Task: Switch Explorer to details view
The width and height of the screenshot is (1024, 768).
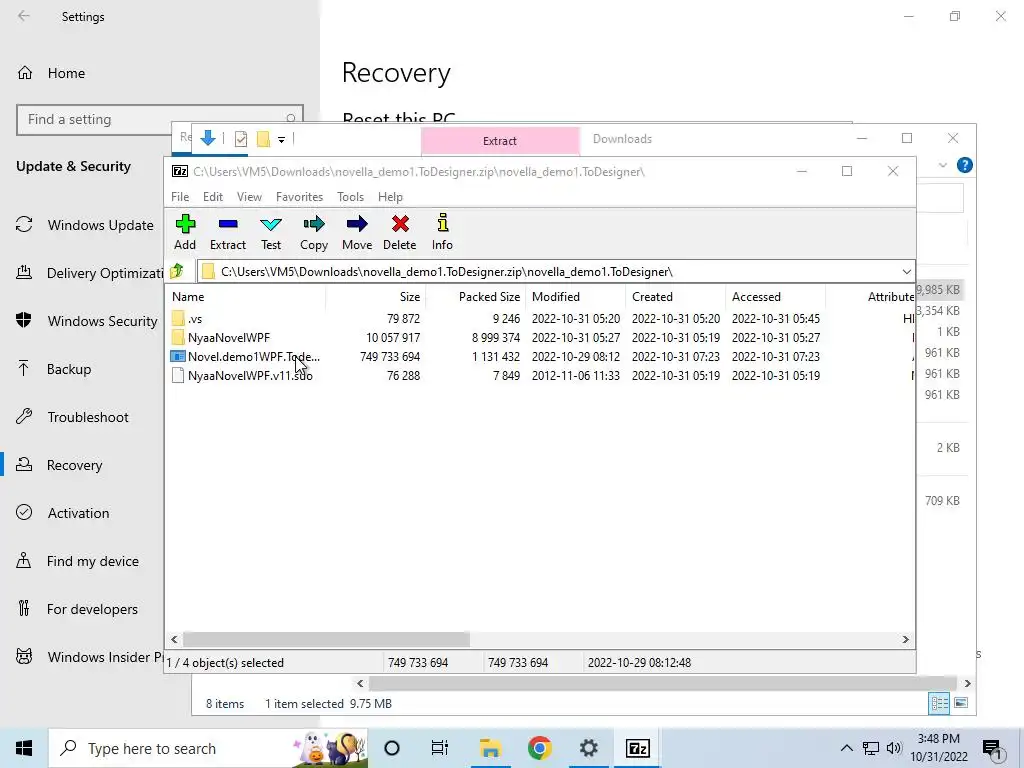Action: (940, 703)
